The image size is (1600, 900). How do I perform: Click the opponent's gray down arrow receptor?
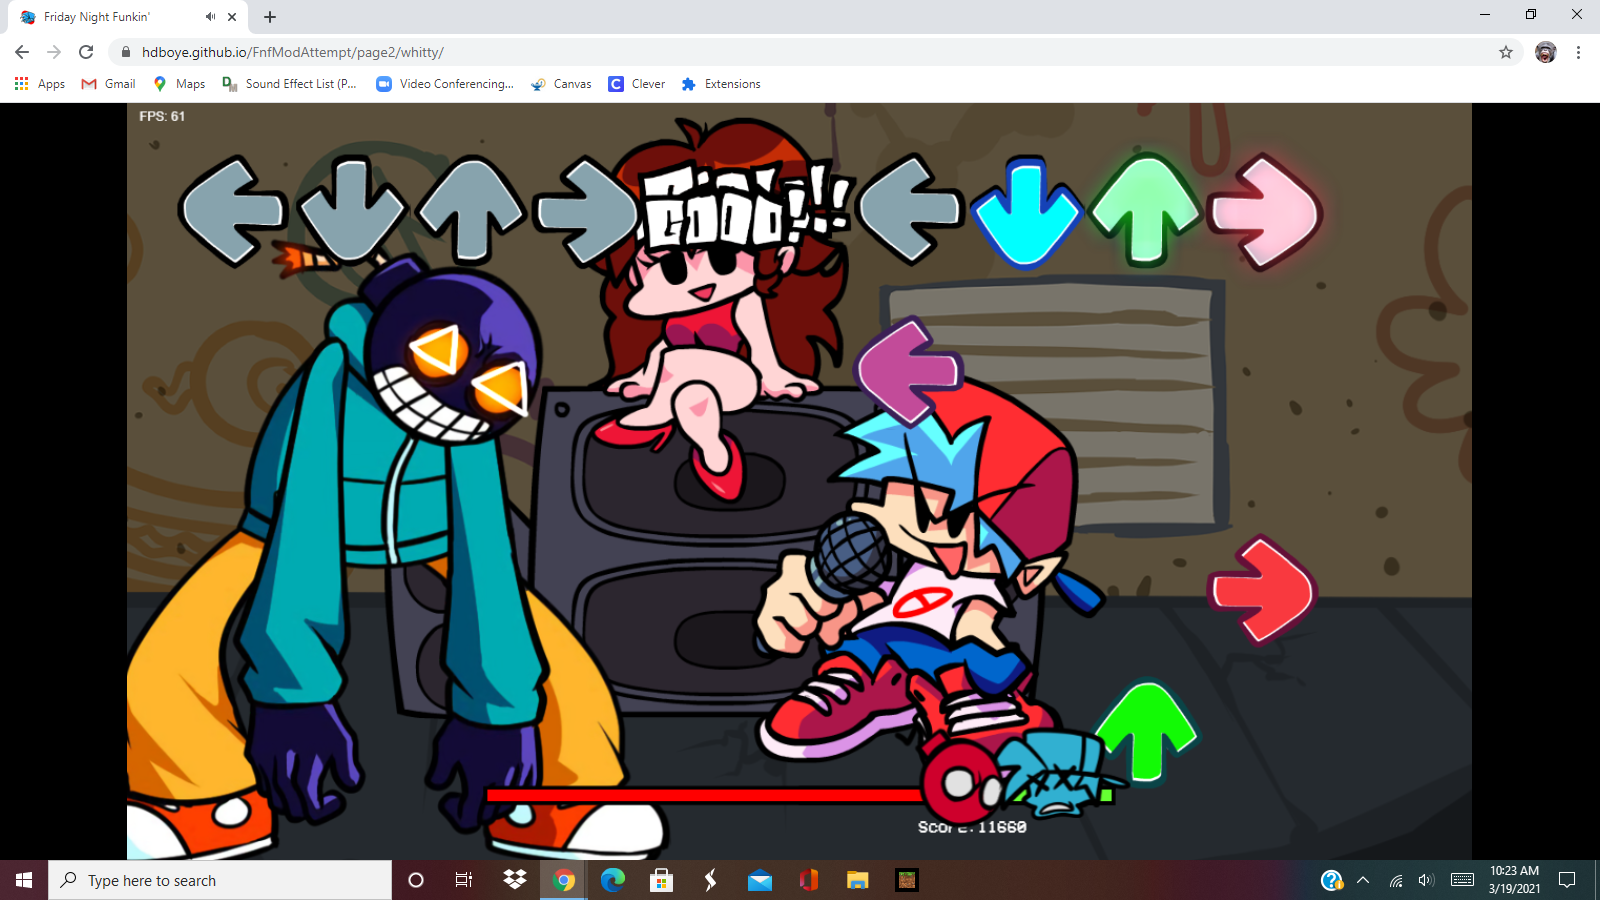click(x=351, y=210)
